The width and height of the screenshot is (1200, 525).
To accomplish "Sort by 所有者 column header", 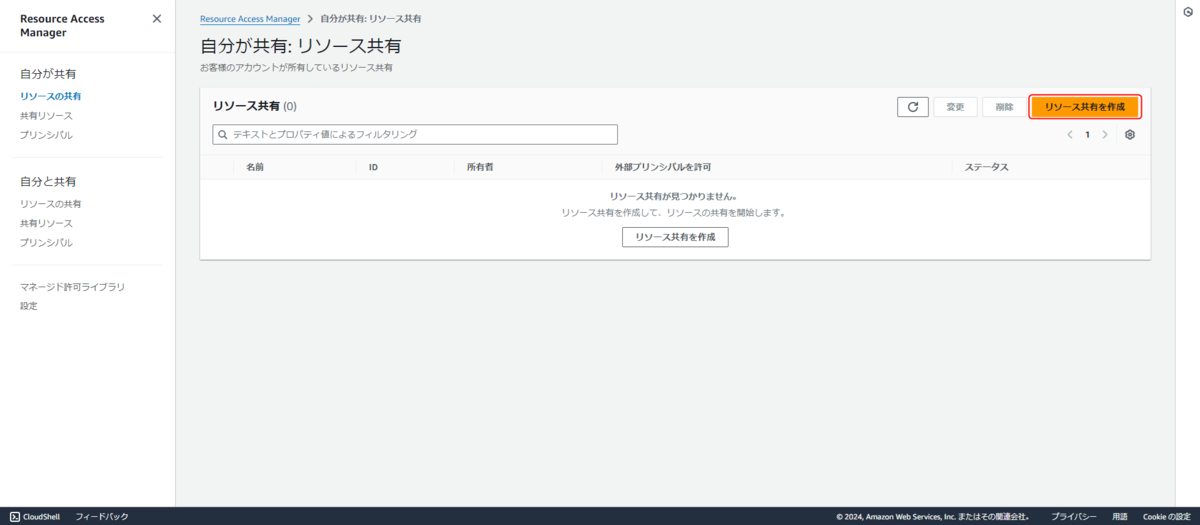I will (x=480, y=167).
